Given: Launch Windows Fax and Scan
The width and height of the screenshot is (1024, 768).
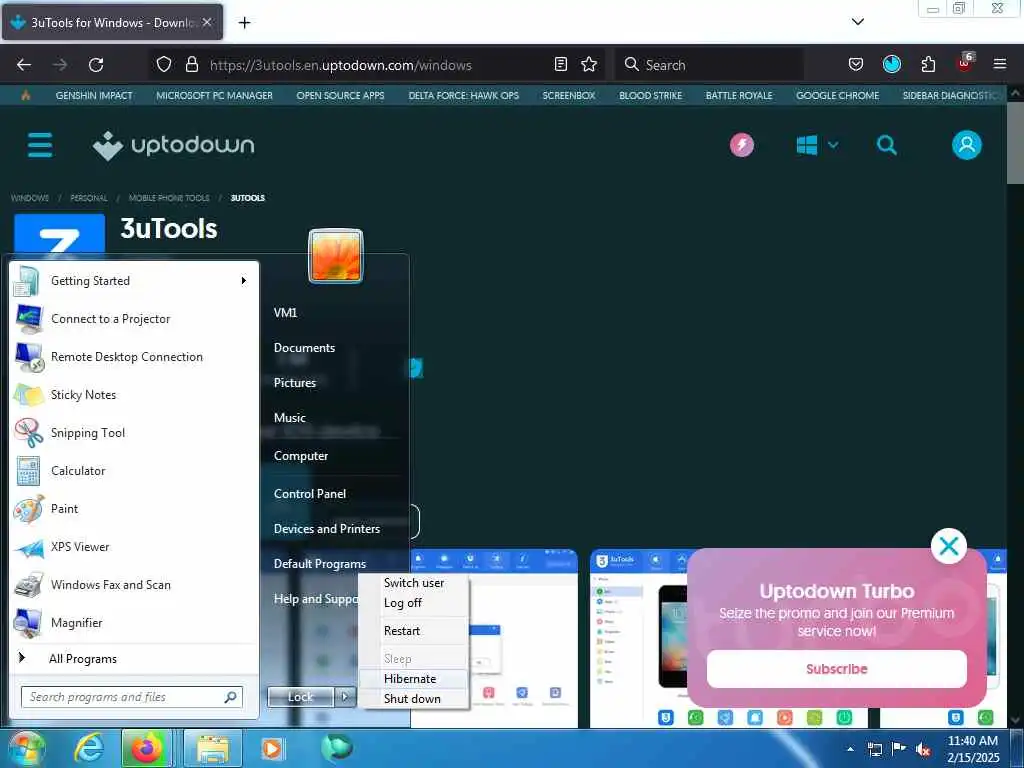Looking at the screenshot, I should point(134,584).
